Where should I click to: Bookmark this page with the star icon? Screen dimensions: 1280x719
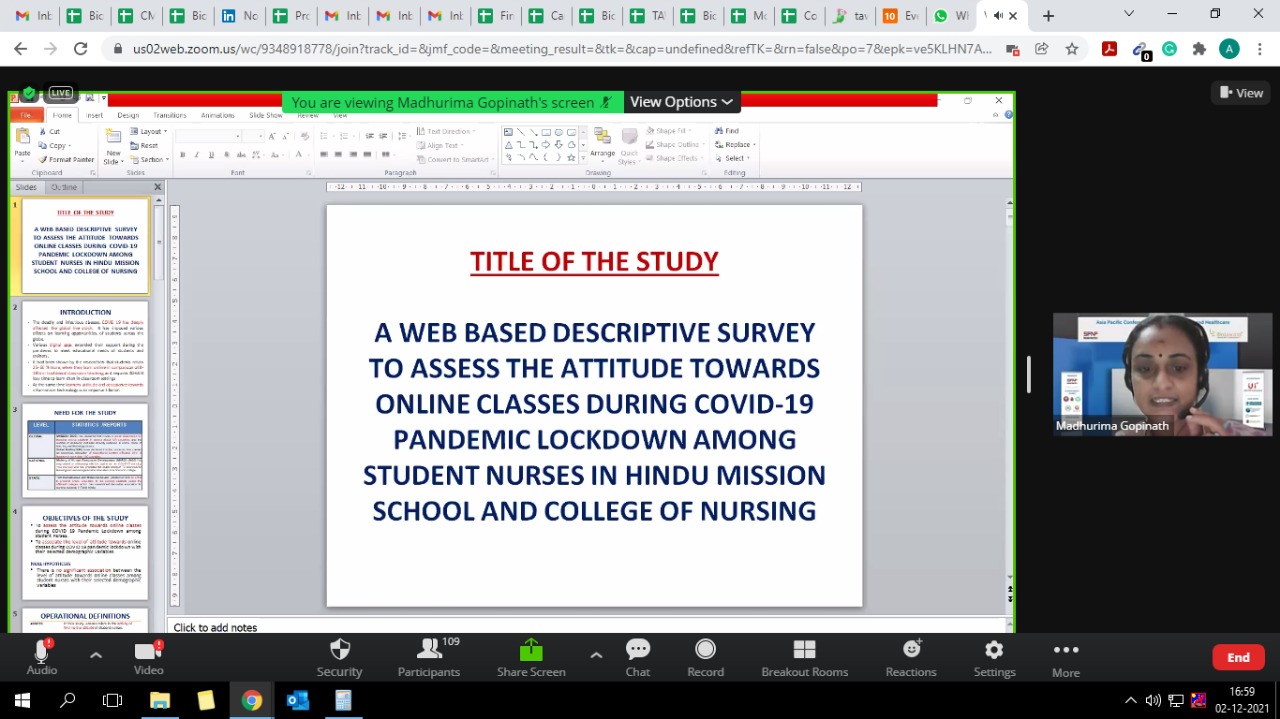pyautogui.click(x=1072, y=49)
